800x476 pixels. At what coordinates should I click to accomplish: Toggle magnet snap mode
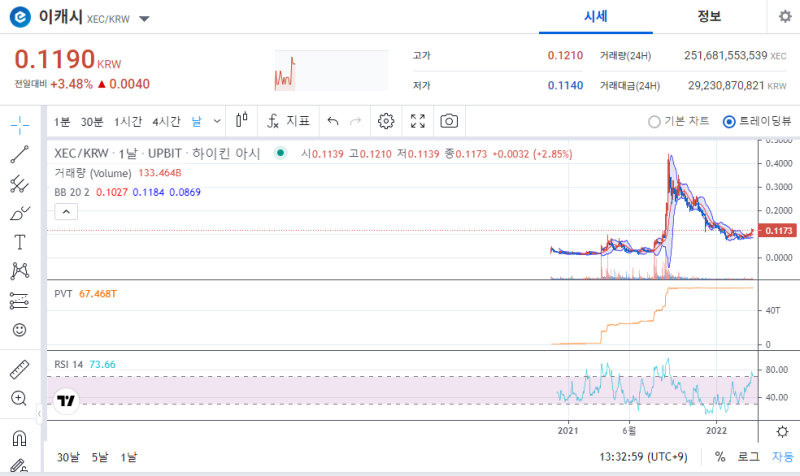tap(19, 438)
